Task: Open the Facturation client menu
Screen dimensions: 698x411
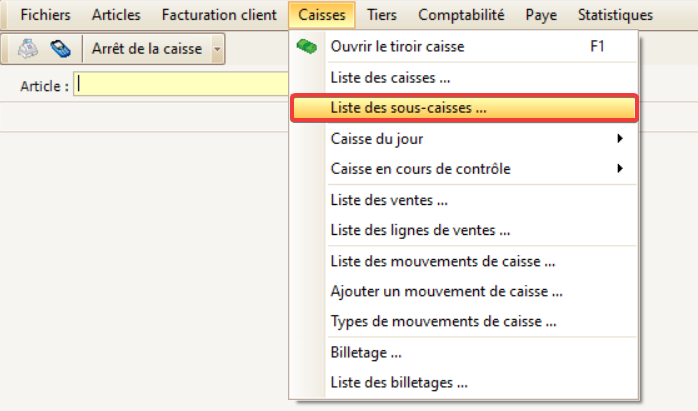Action: [219, 15]
